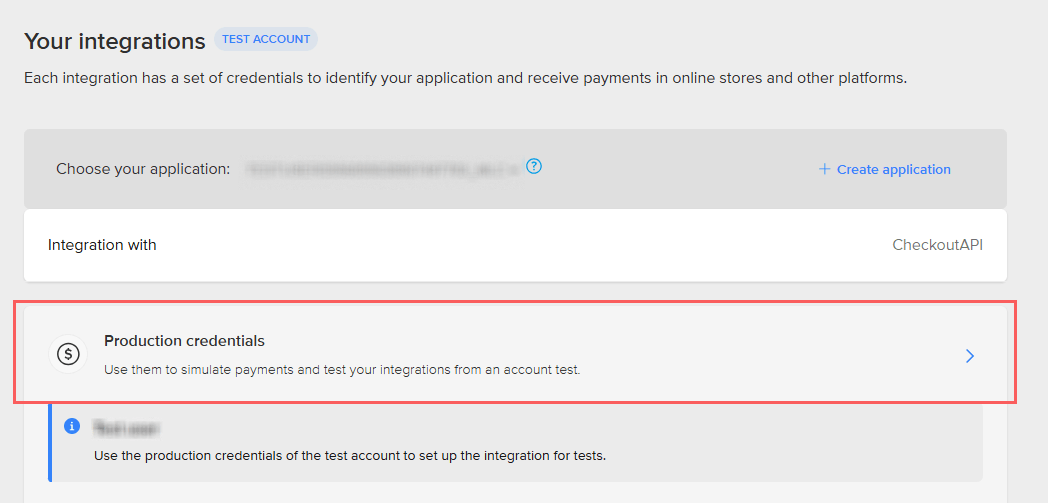Click the test account info banner message
The width and height of the screenshot is (1048, 503).
point(350,458)
